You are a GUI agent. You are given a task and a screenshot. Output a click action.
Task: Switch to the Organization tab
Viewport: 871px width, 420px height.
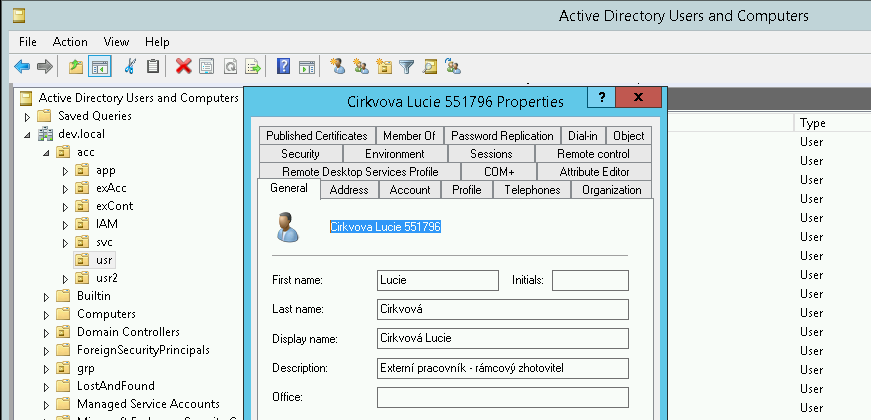pos(612,190)
